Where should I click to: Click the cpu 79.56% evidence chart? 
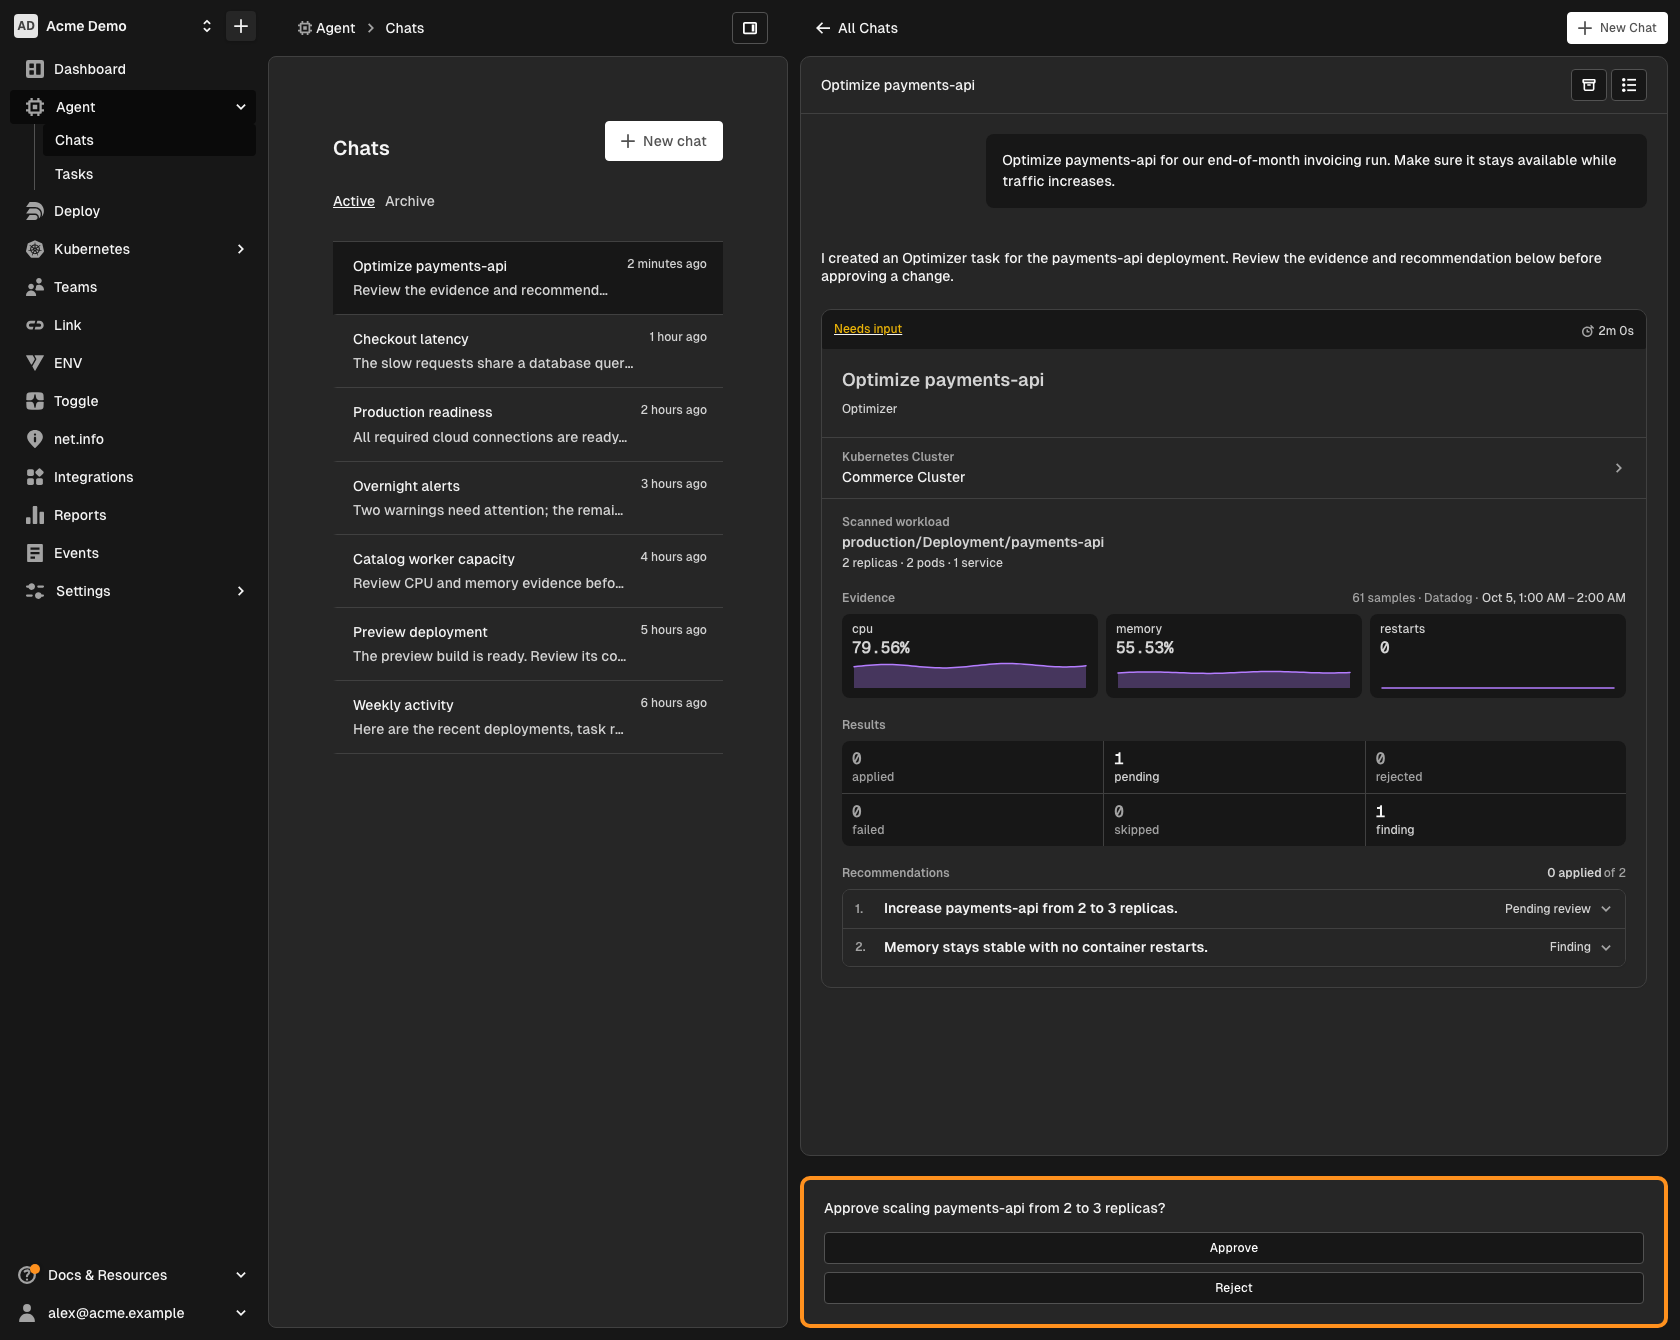click(x=970, y=656)
